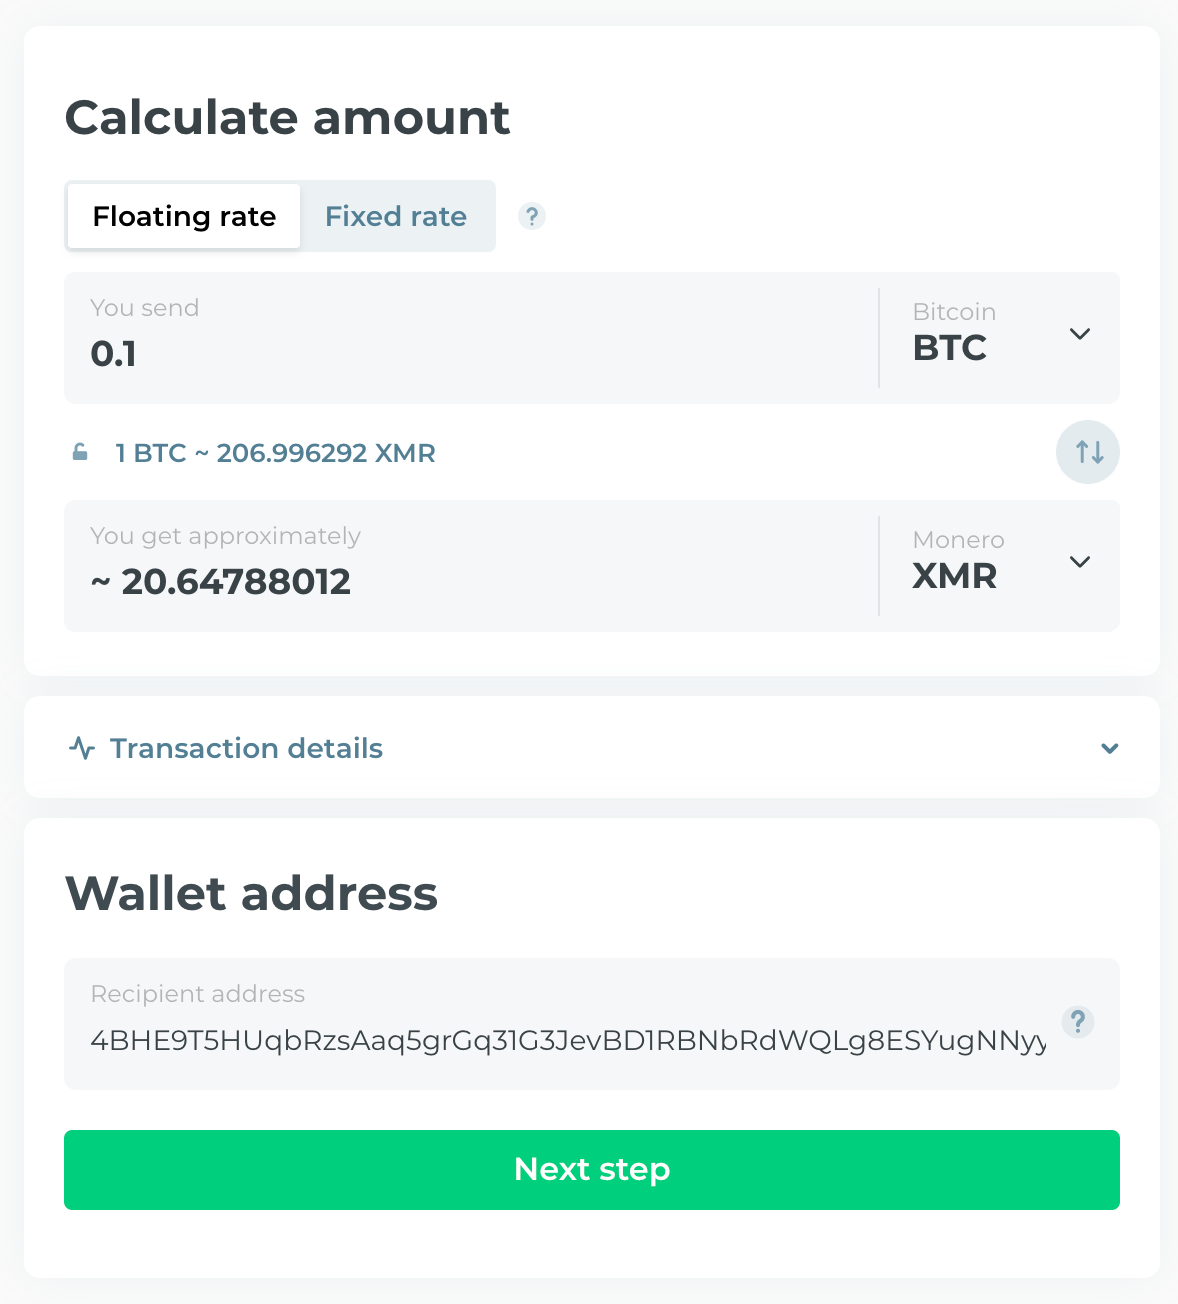
Task: Switch to Floating rate mode
Action: click(184, 216)
